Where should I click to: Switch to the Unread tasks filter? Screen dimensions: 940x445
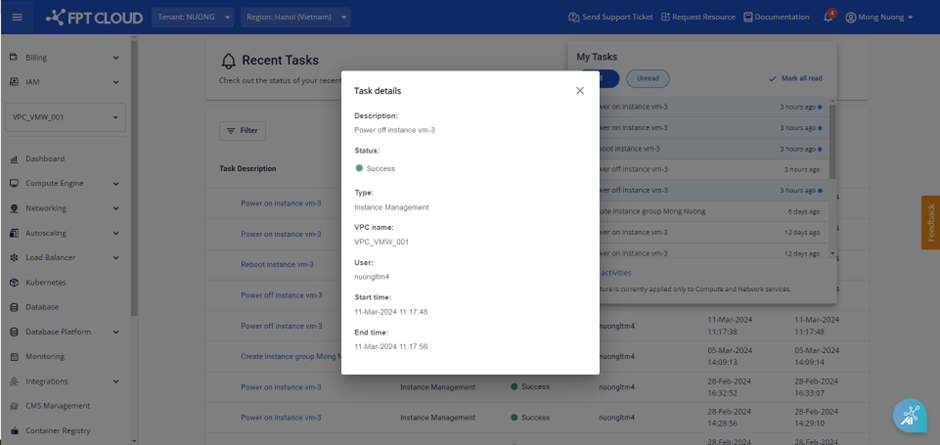(648, 78)
